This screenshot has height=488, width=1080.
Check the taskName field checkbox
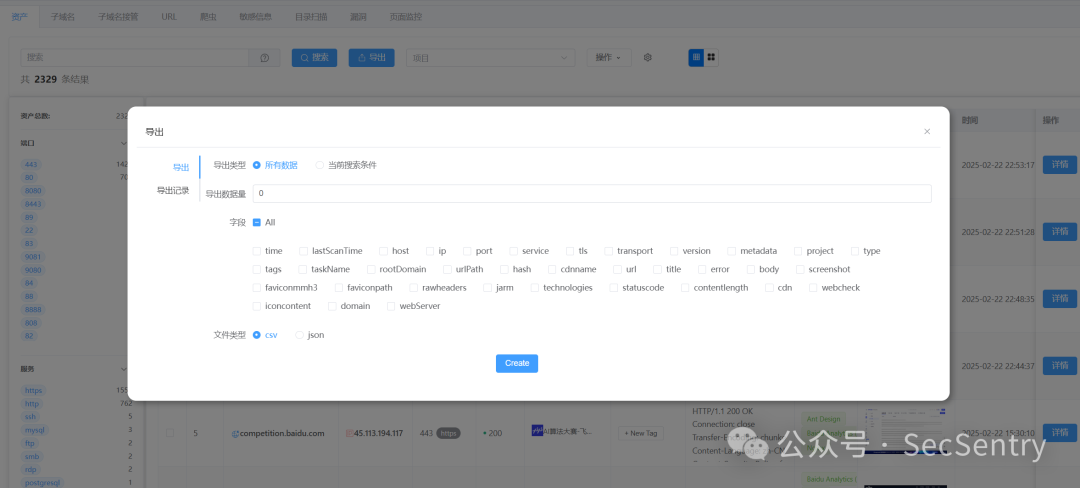pos(302,269)
